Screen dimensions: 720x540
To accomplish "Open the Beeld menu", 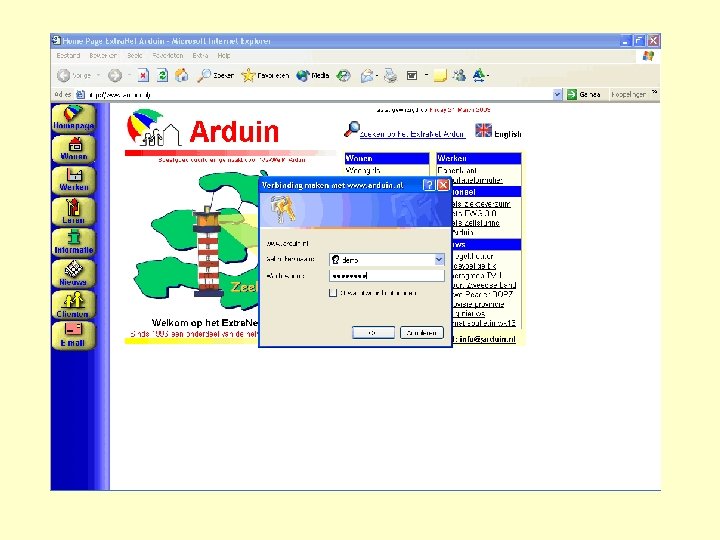I will (x=135, y=56).
